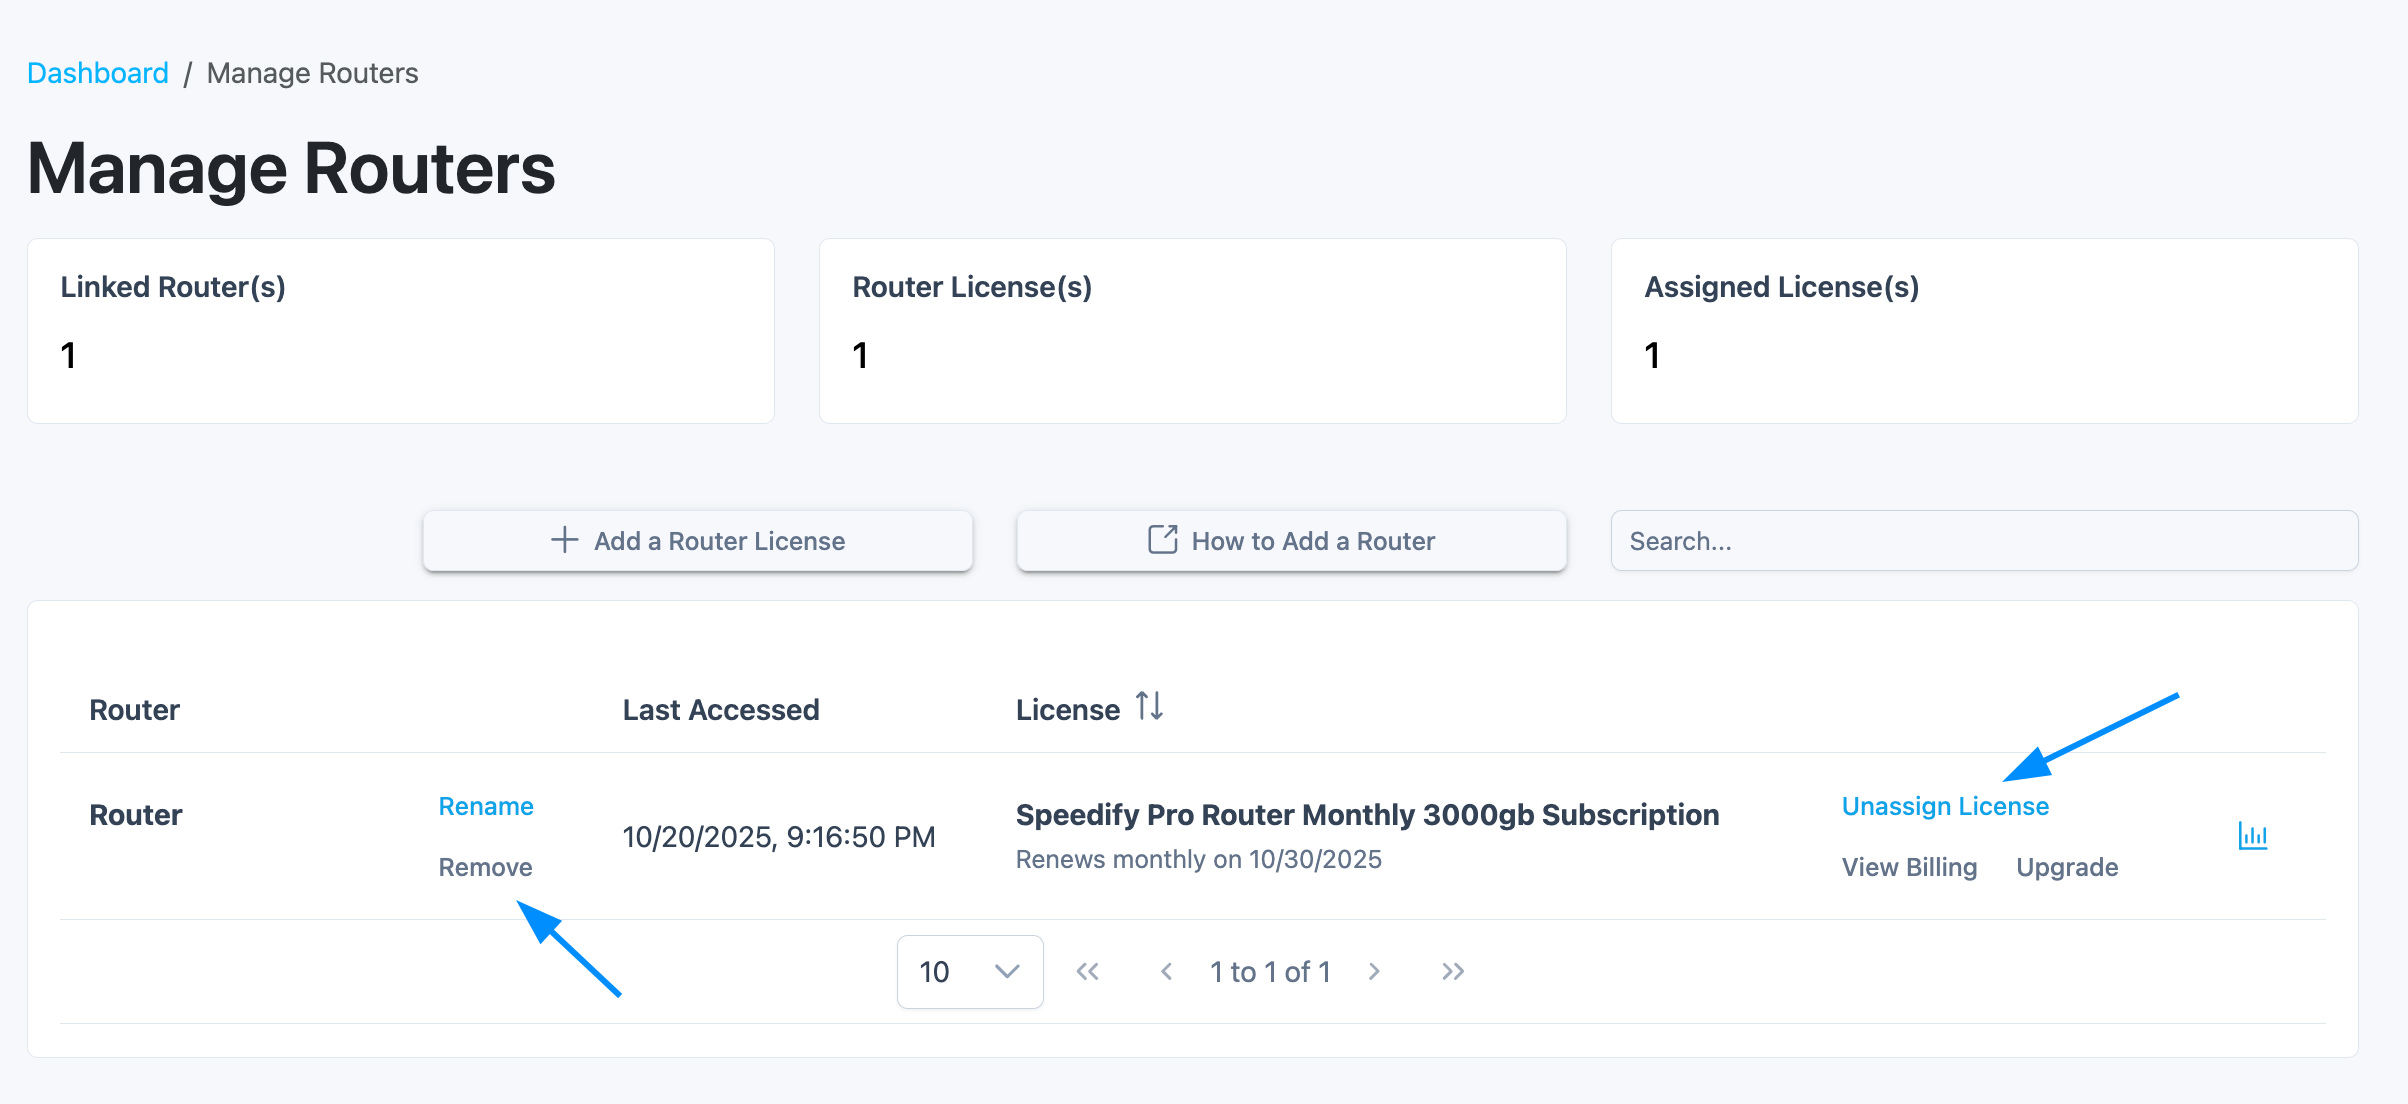Click the License column header text

point(1067,710)
